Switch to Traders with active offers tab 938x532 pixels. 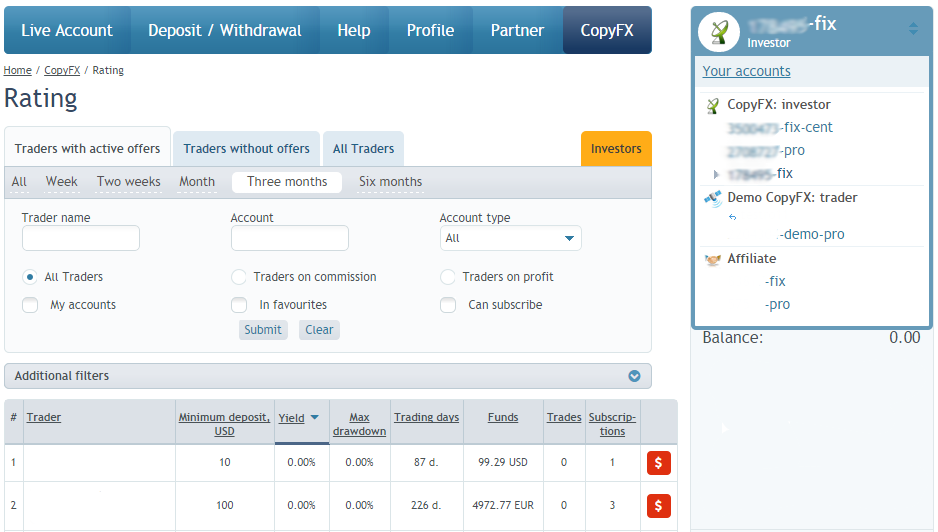tap(87, 148)
